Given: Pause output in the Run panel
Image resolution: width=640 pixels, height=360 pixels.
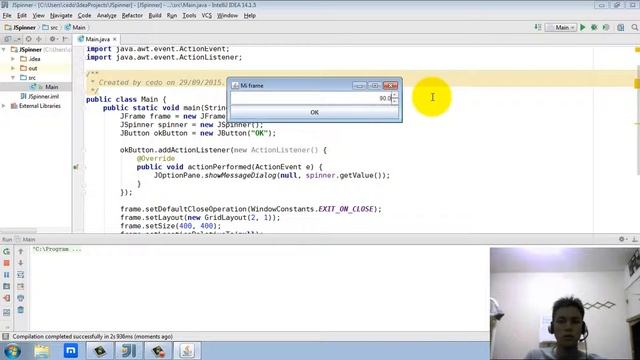Looking at the screenshot, I should coord(7,275).
